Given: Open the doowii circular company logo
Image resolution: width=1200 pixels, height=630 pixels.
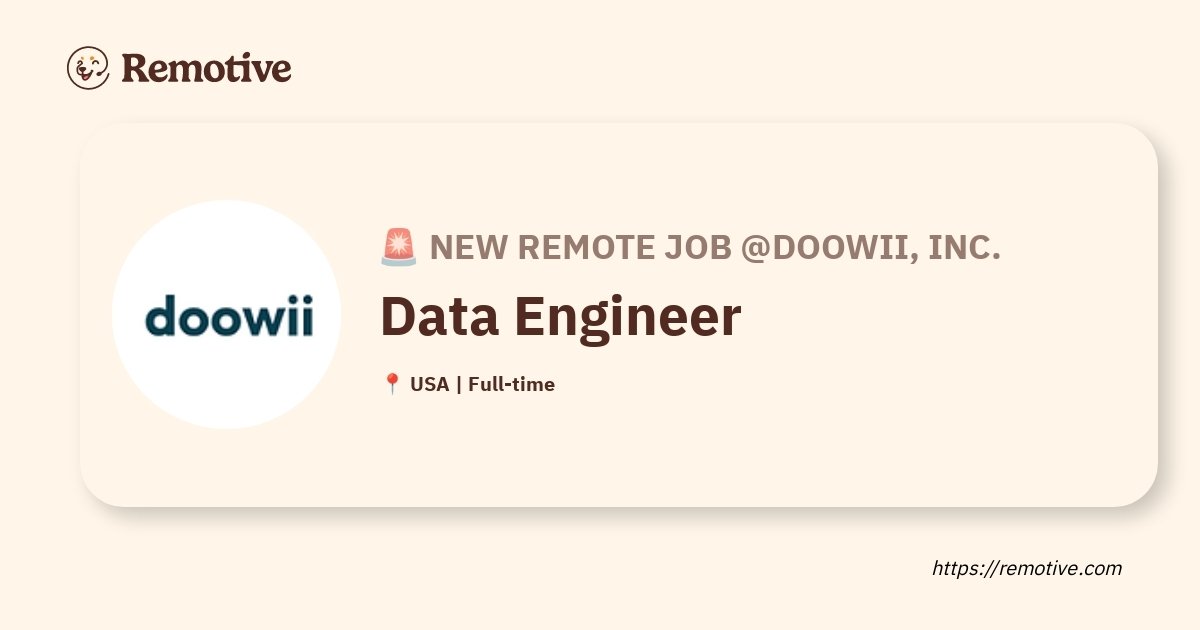Looking at the screenshot, I should coord(227,315).
